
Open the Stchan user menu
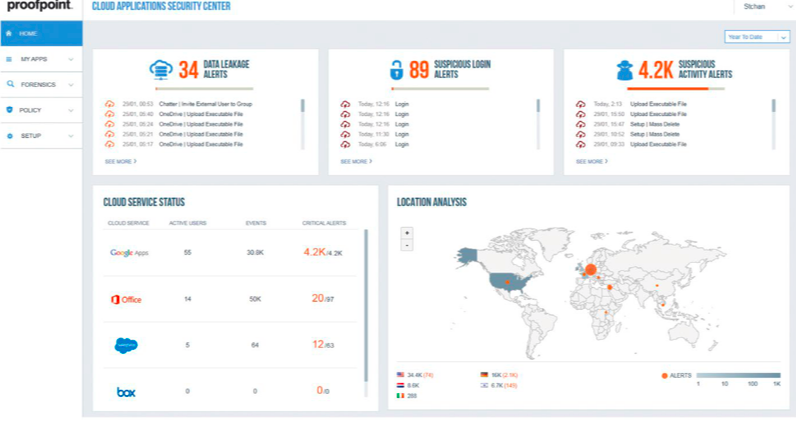click(x=760, y=7)
